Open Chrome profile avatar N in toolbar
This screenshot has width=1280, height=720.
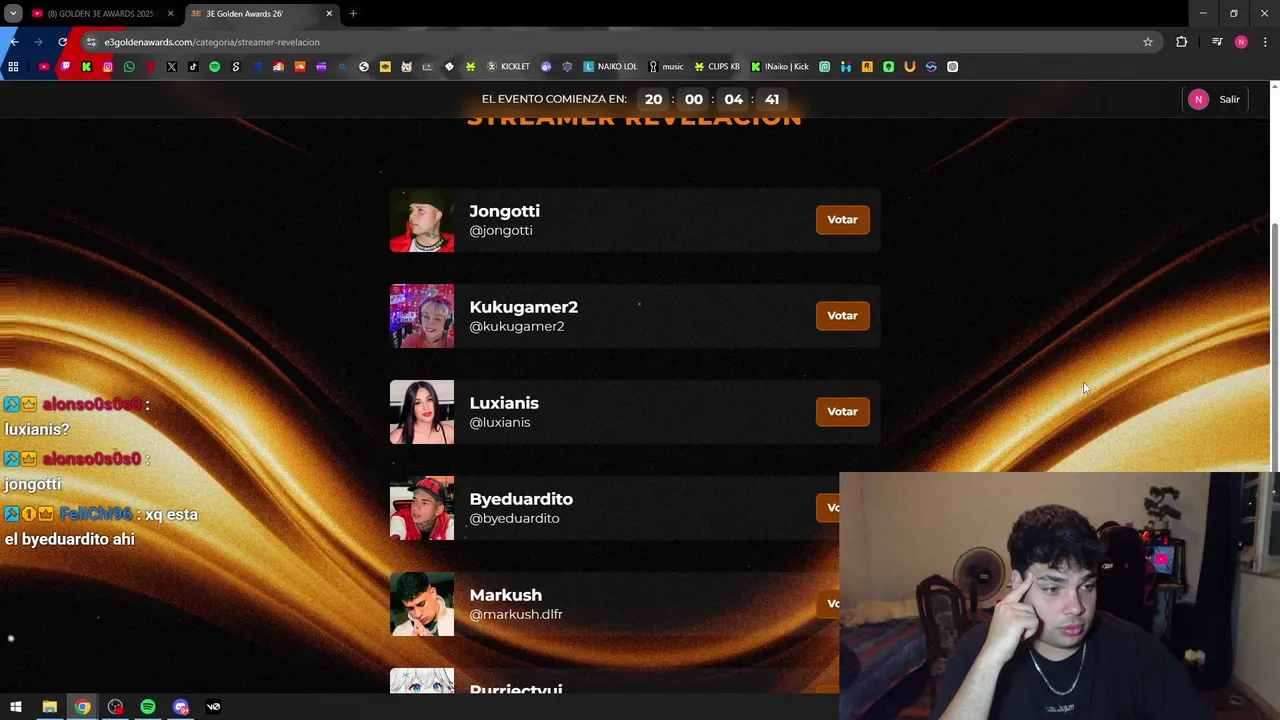point(1241,42)
